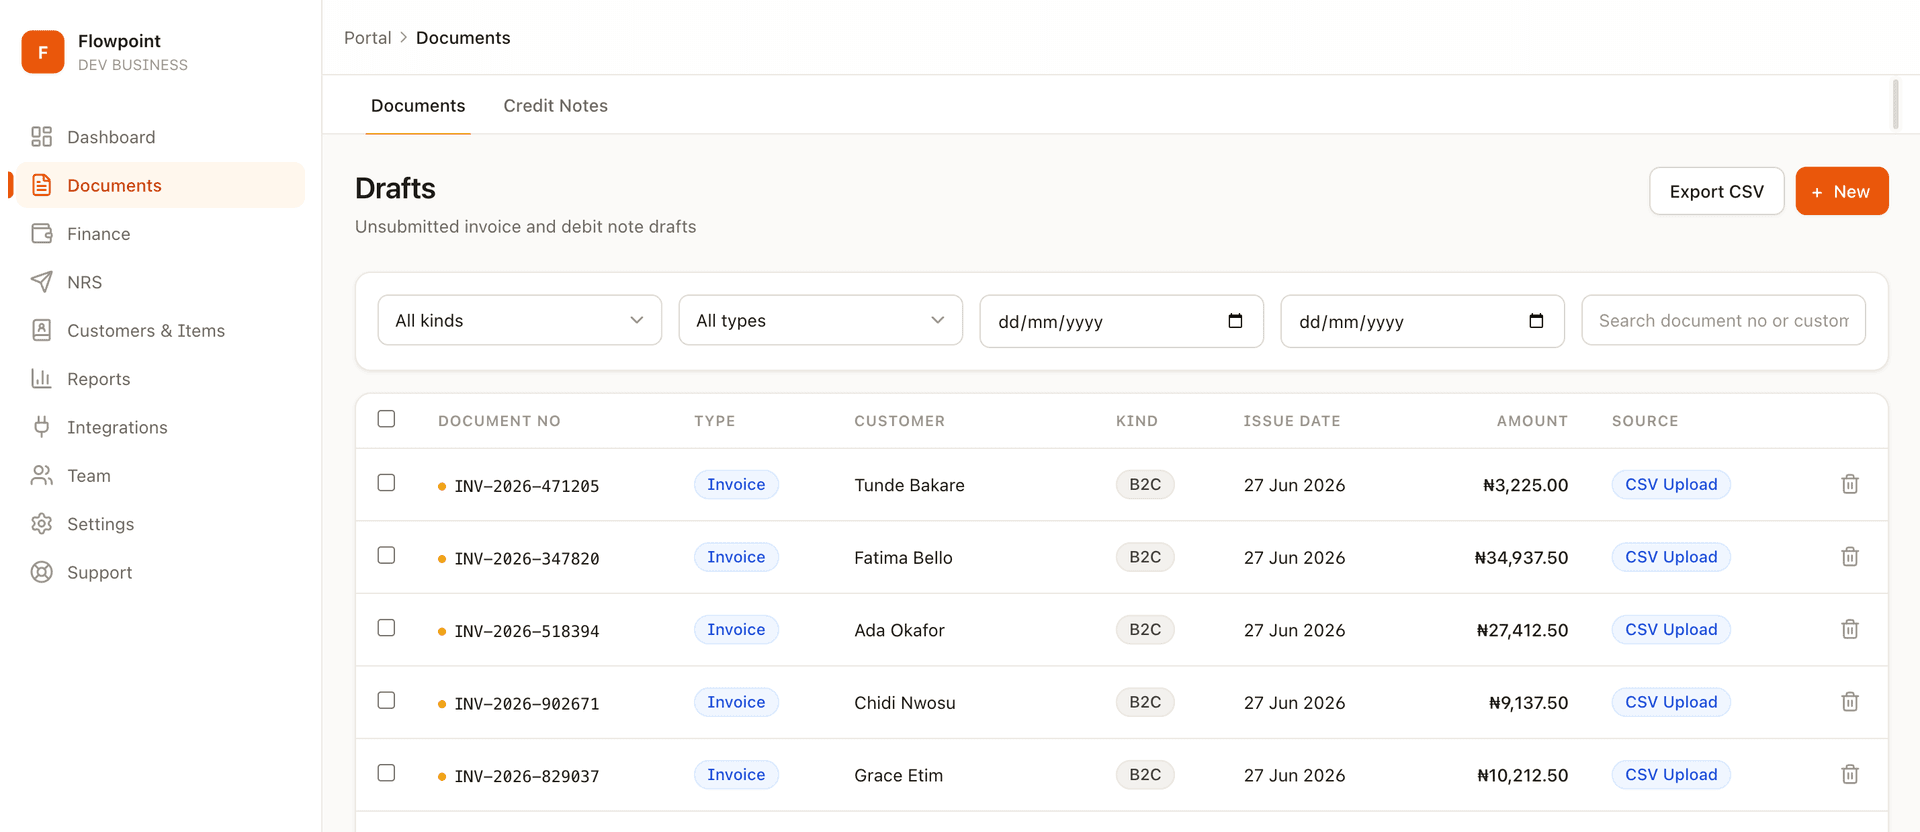Image resolution: width=1920 pixels, height=832 pixels.
Task: Open document INV-2026-471205
Action: pyautogui.click(x=527, y=486)
